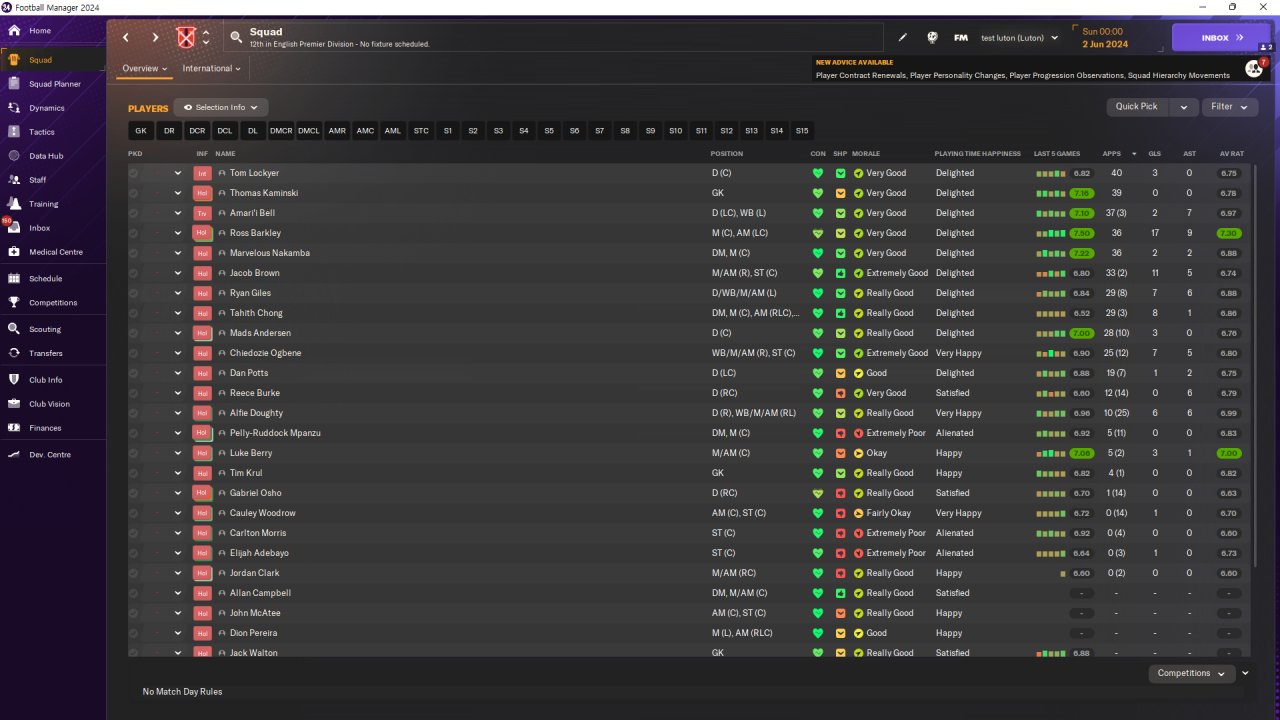
Task: Open Scouting via the magnifier sidebar icon
Action: 14,329
